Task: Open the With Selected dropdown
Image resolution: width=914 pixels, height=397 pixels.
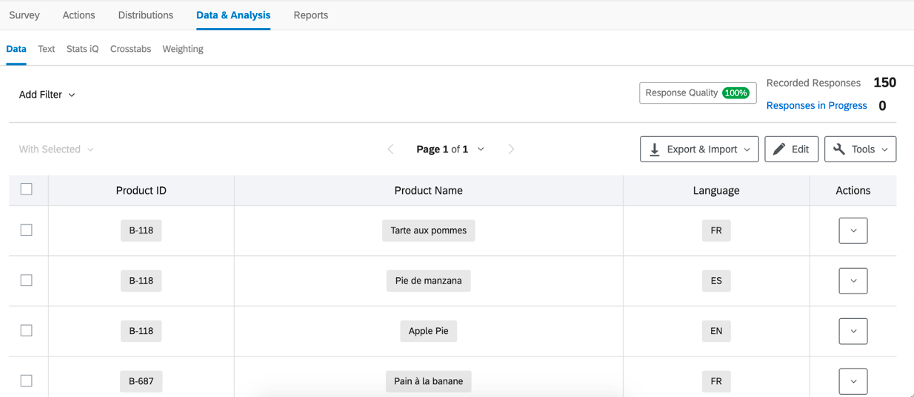Action: click(56, 149)
